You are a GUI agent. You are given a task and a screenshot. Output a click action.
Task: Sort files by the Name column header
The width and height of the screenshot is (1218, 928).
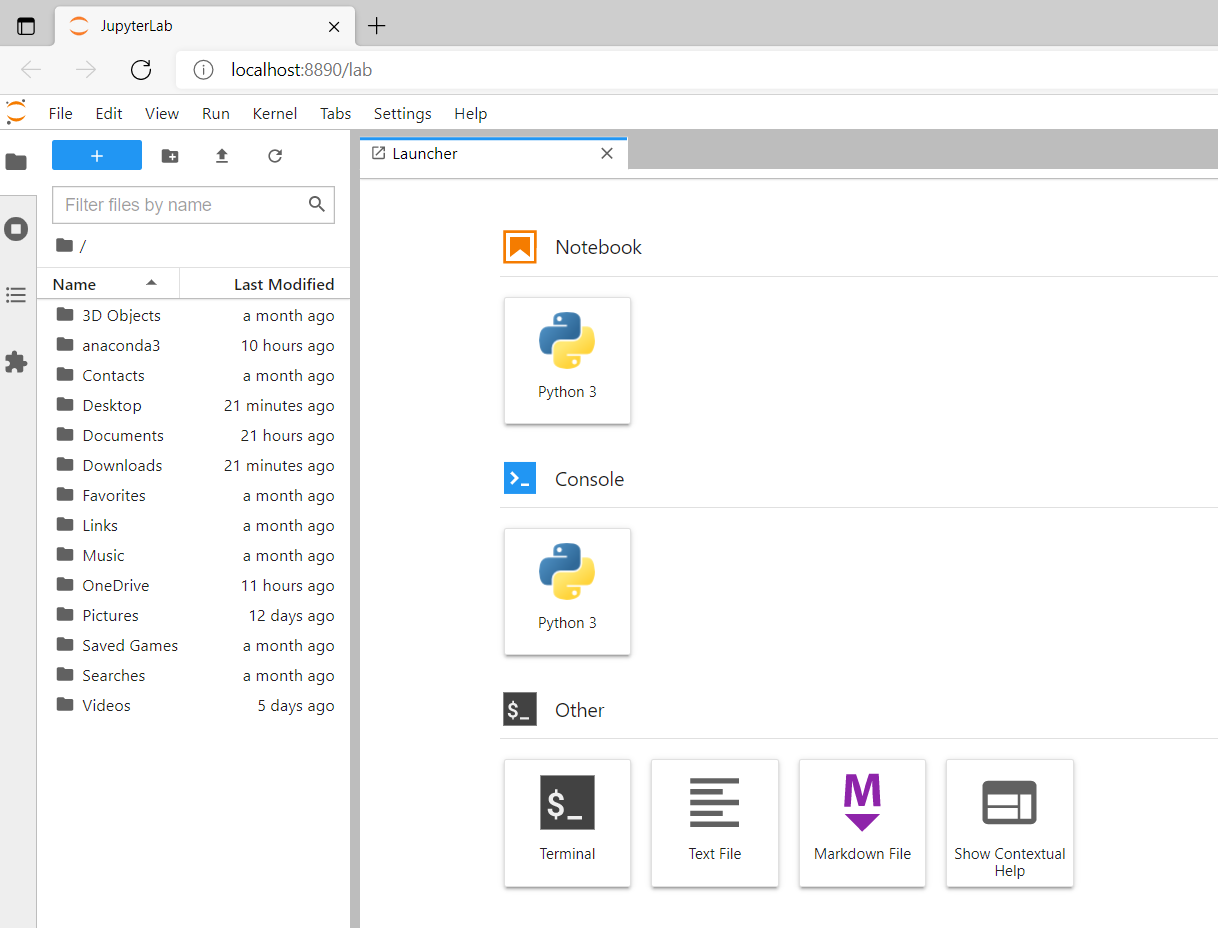coord(108,284)
